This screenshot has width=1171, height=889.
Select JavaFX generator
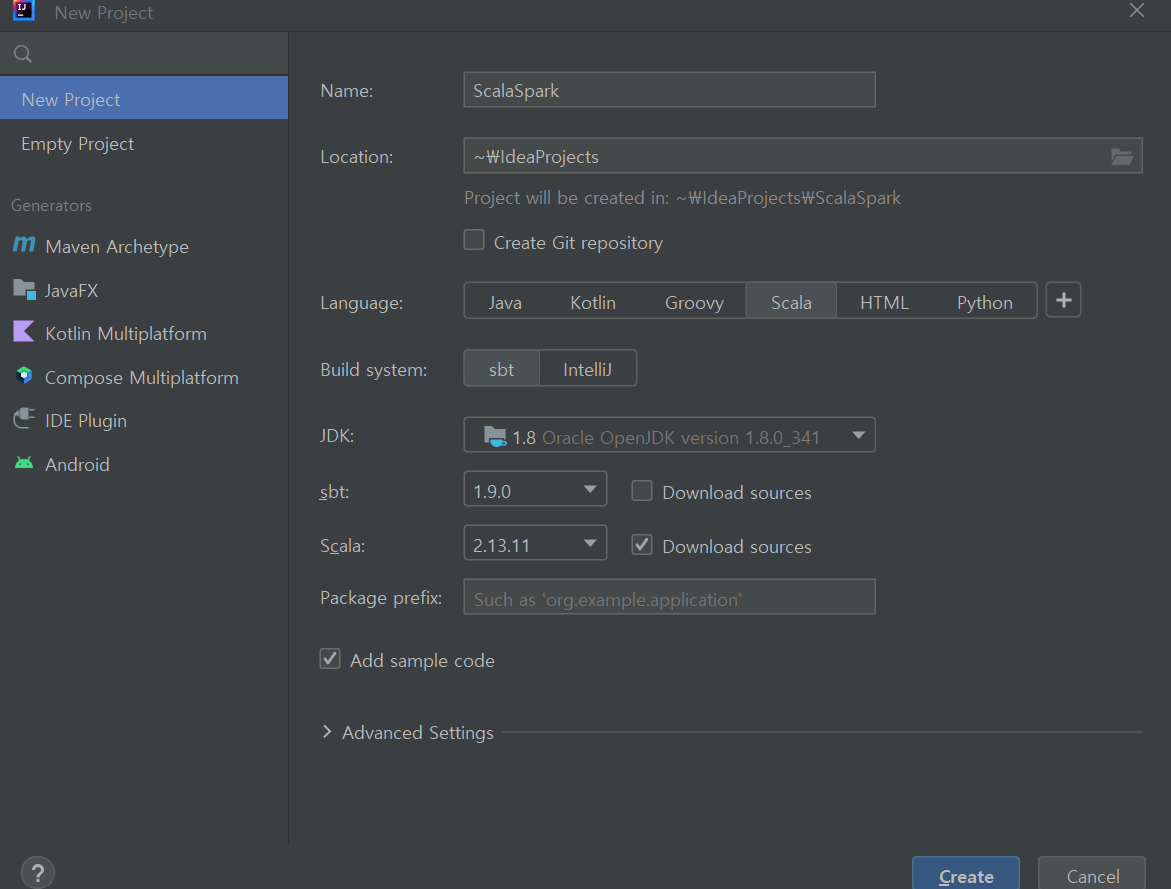point(143,290)
